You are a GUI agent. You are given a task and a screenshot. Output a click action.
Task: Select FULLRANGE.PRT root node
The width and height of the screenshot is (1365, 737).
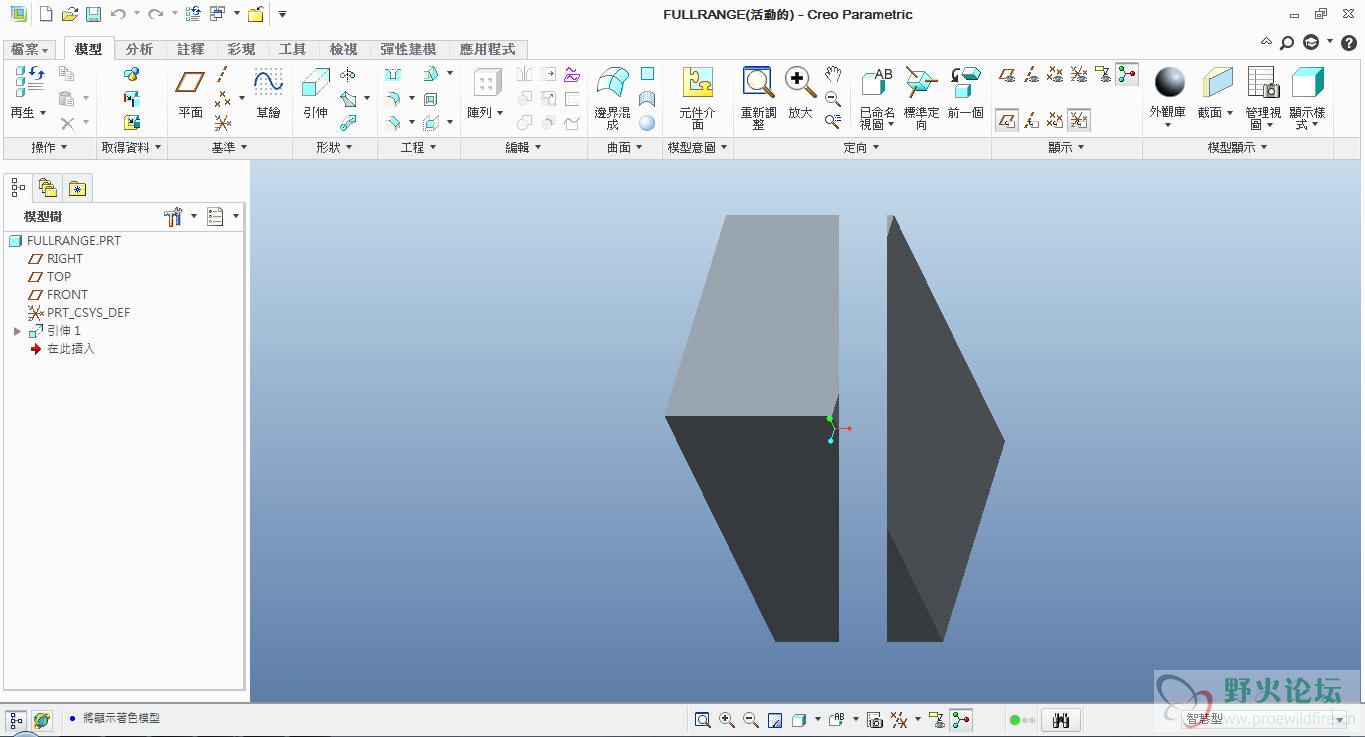[65, 241]
